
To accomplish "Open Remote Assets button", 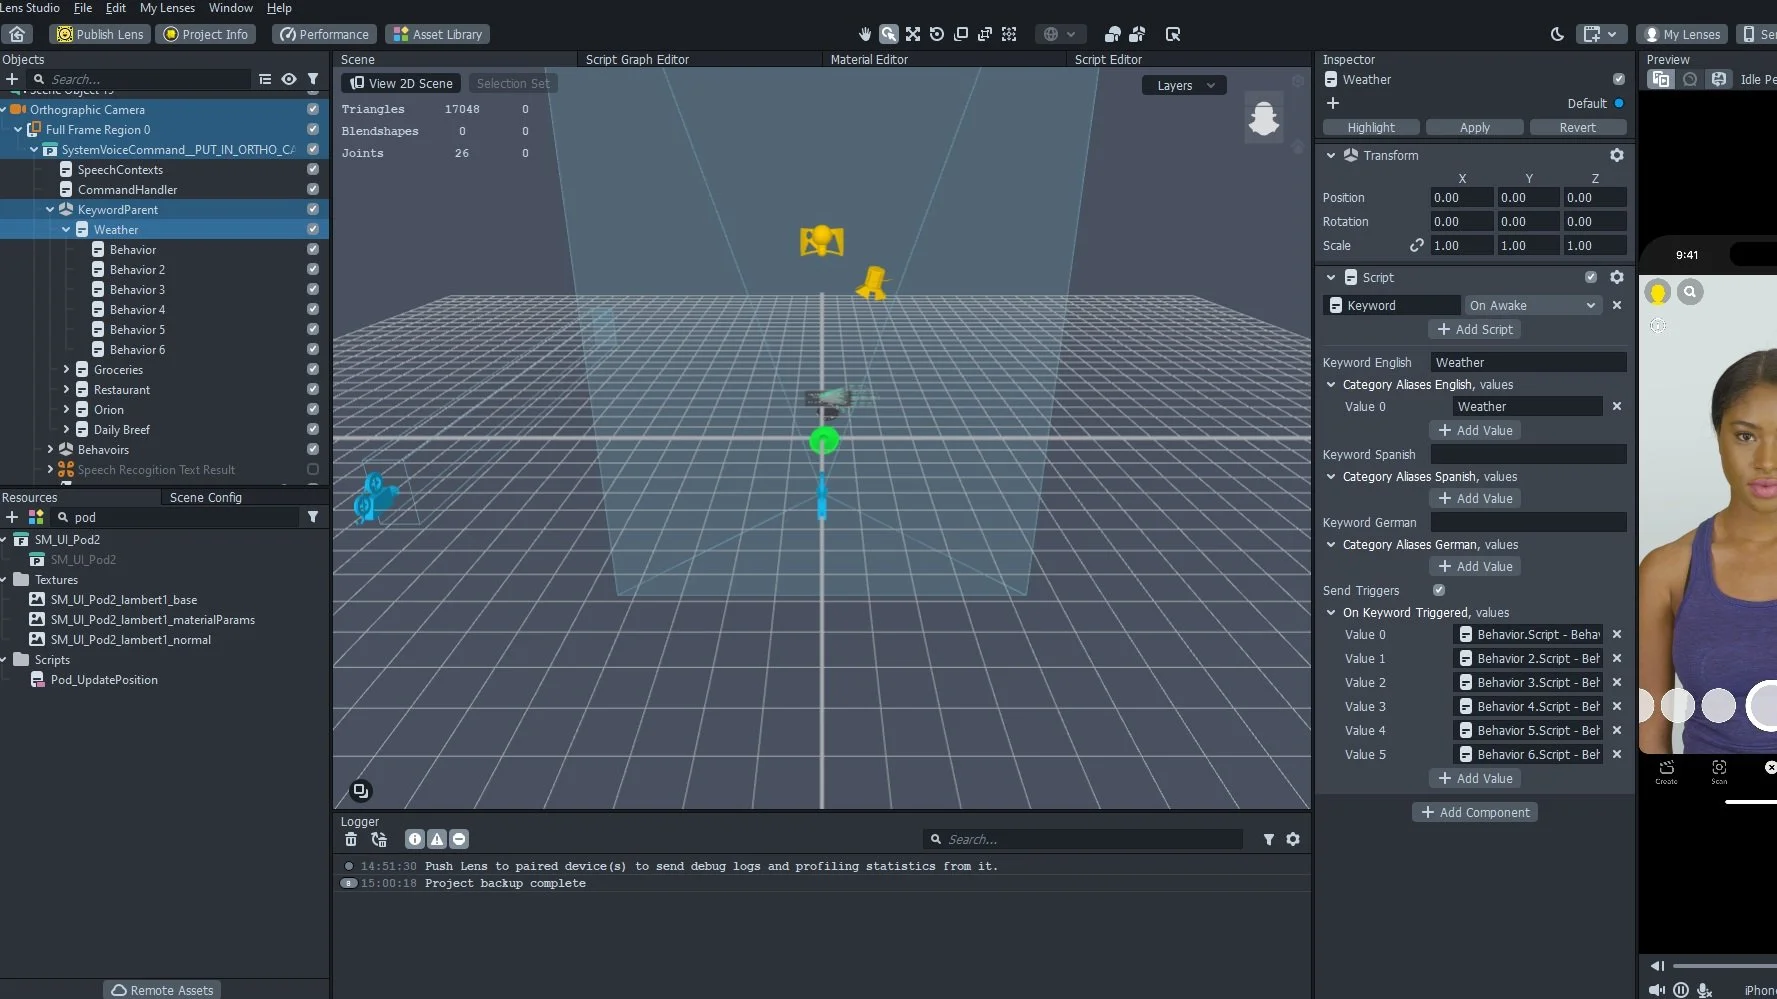I will click(x=162, y=990).
